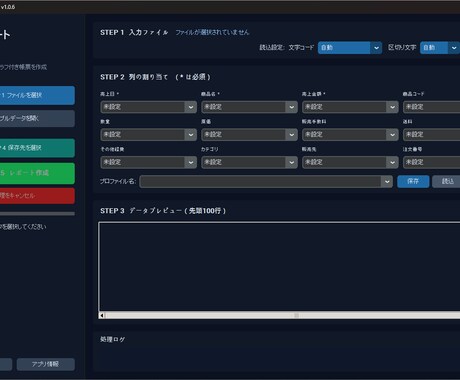This screenshot has height=380, width=460.
Task: Expand the 売上金額 column dropdown
Action: (350, 107)
